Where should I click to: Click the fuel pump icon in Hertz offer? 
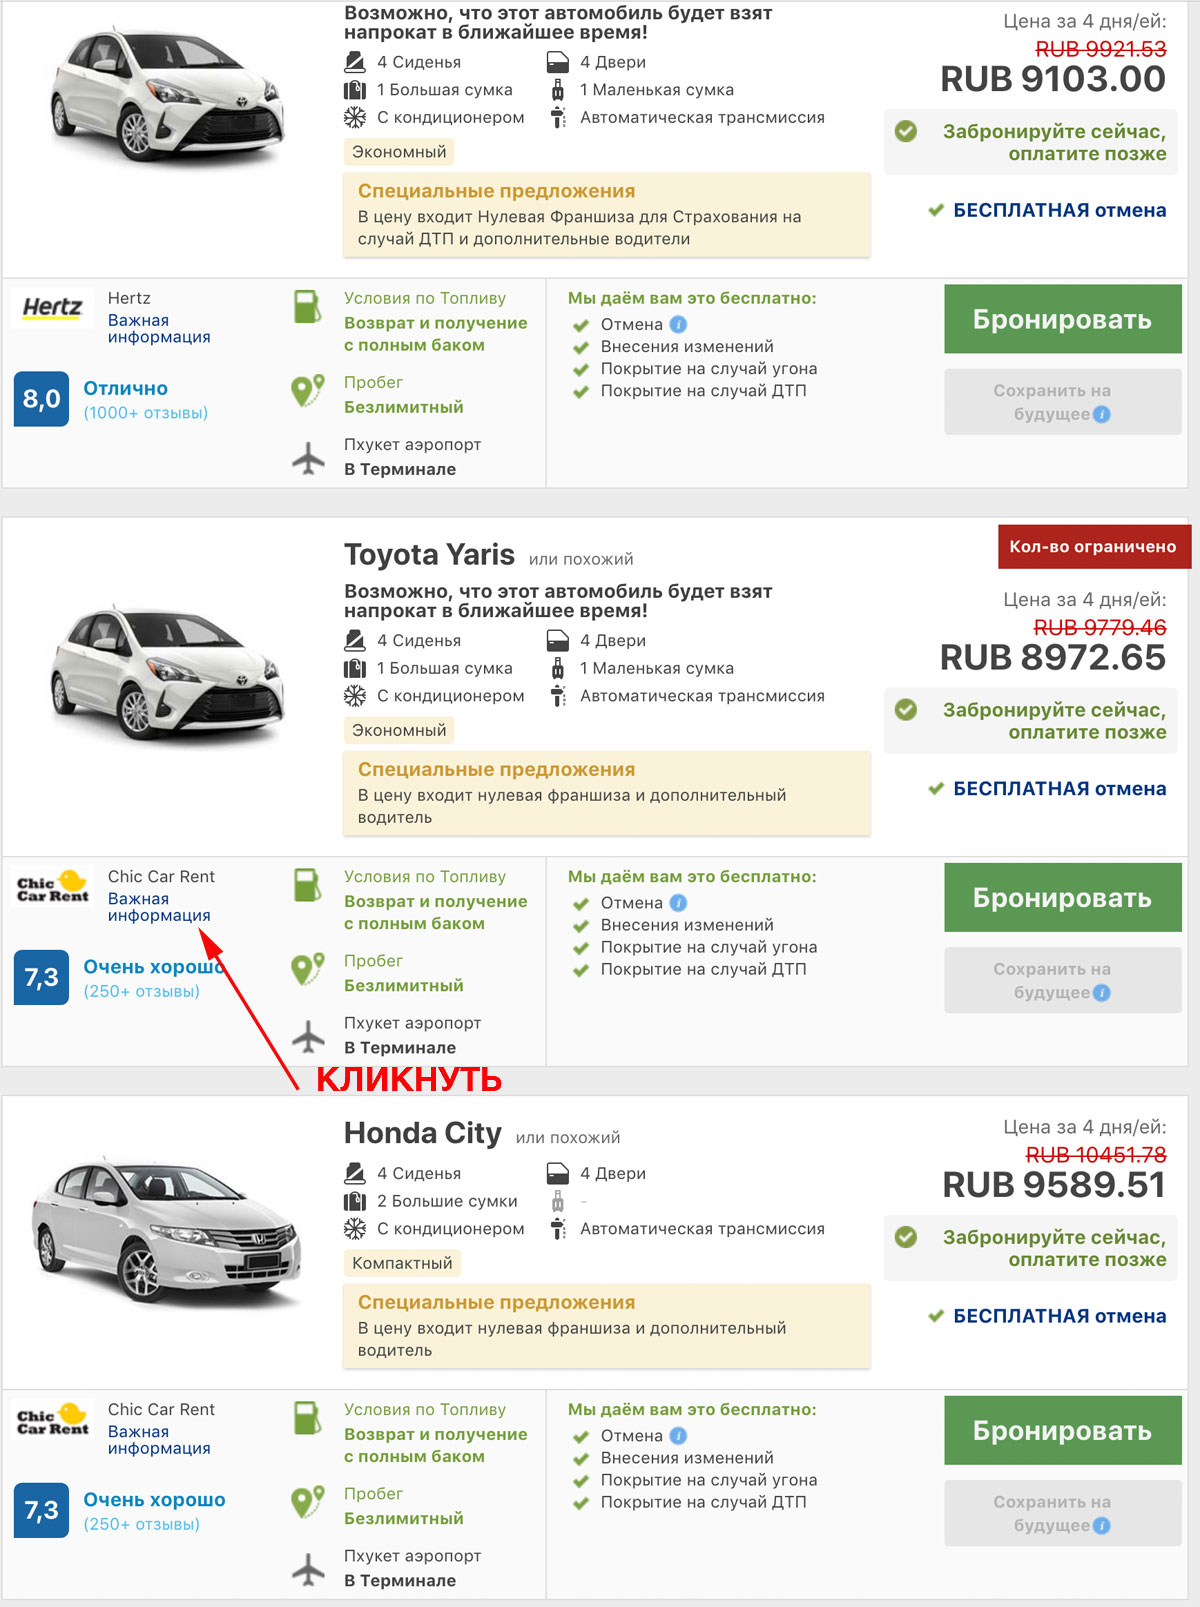[x=308, y=307]
